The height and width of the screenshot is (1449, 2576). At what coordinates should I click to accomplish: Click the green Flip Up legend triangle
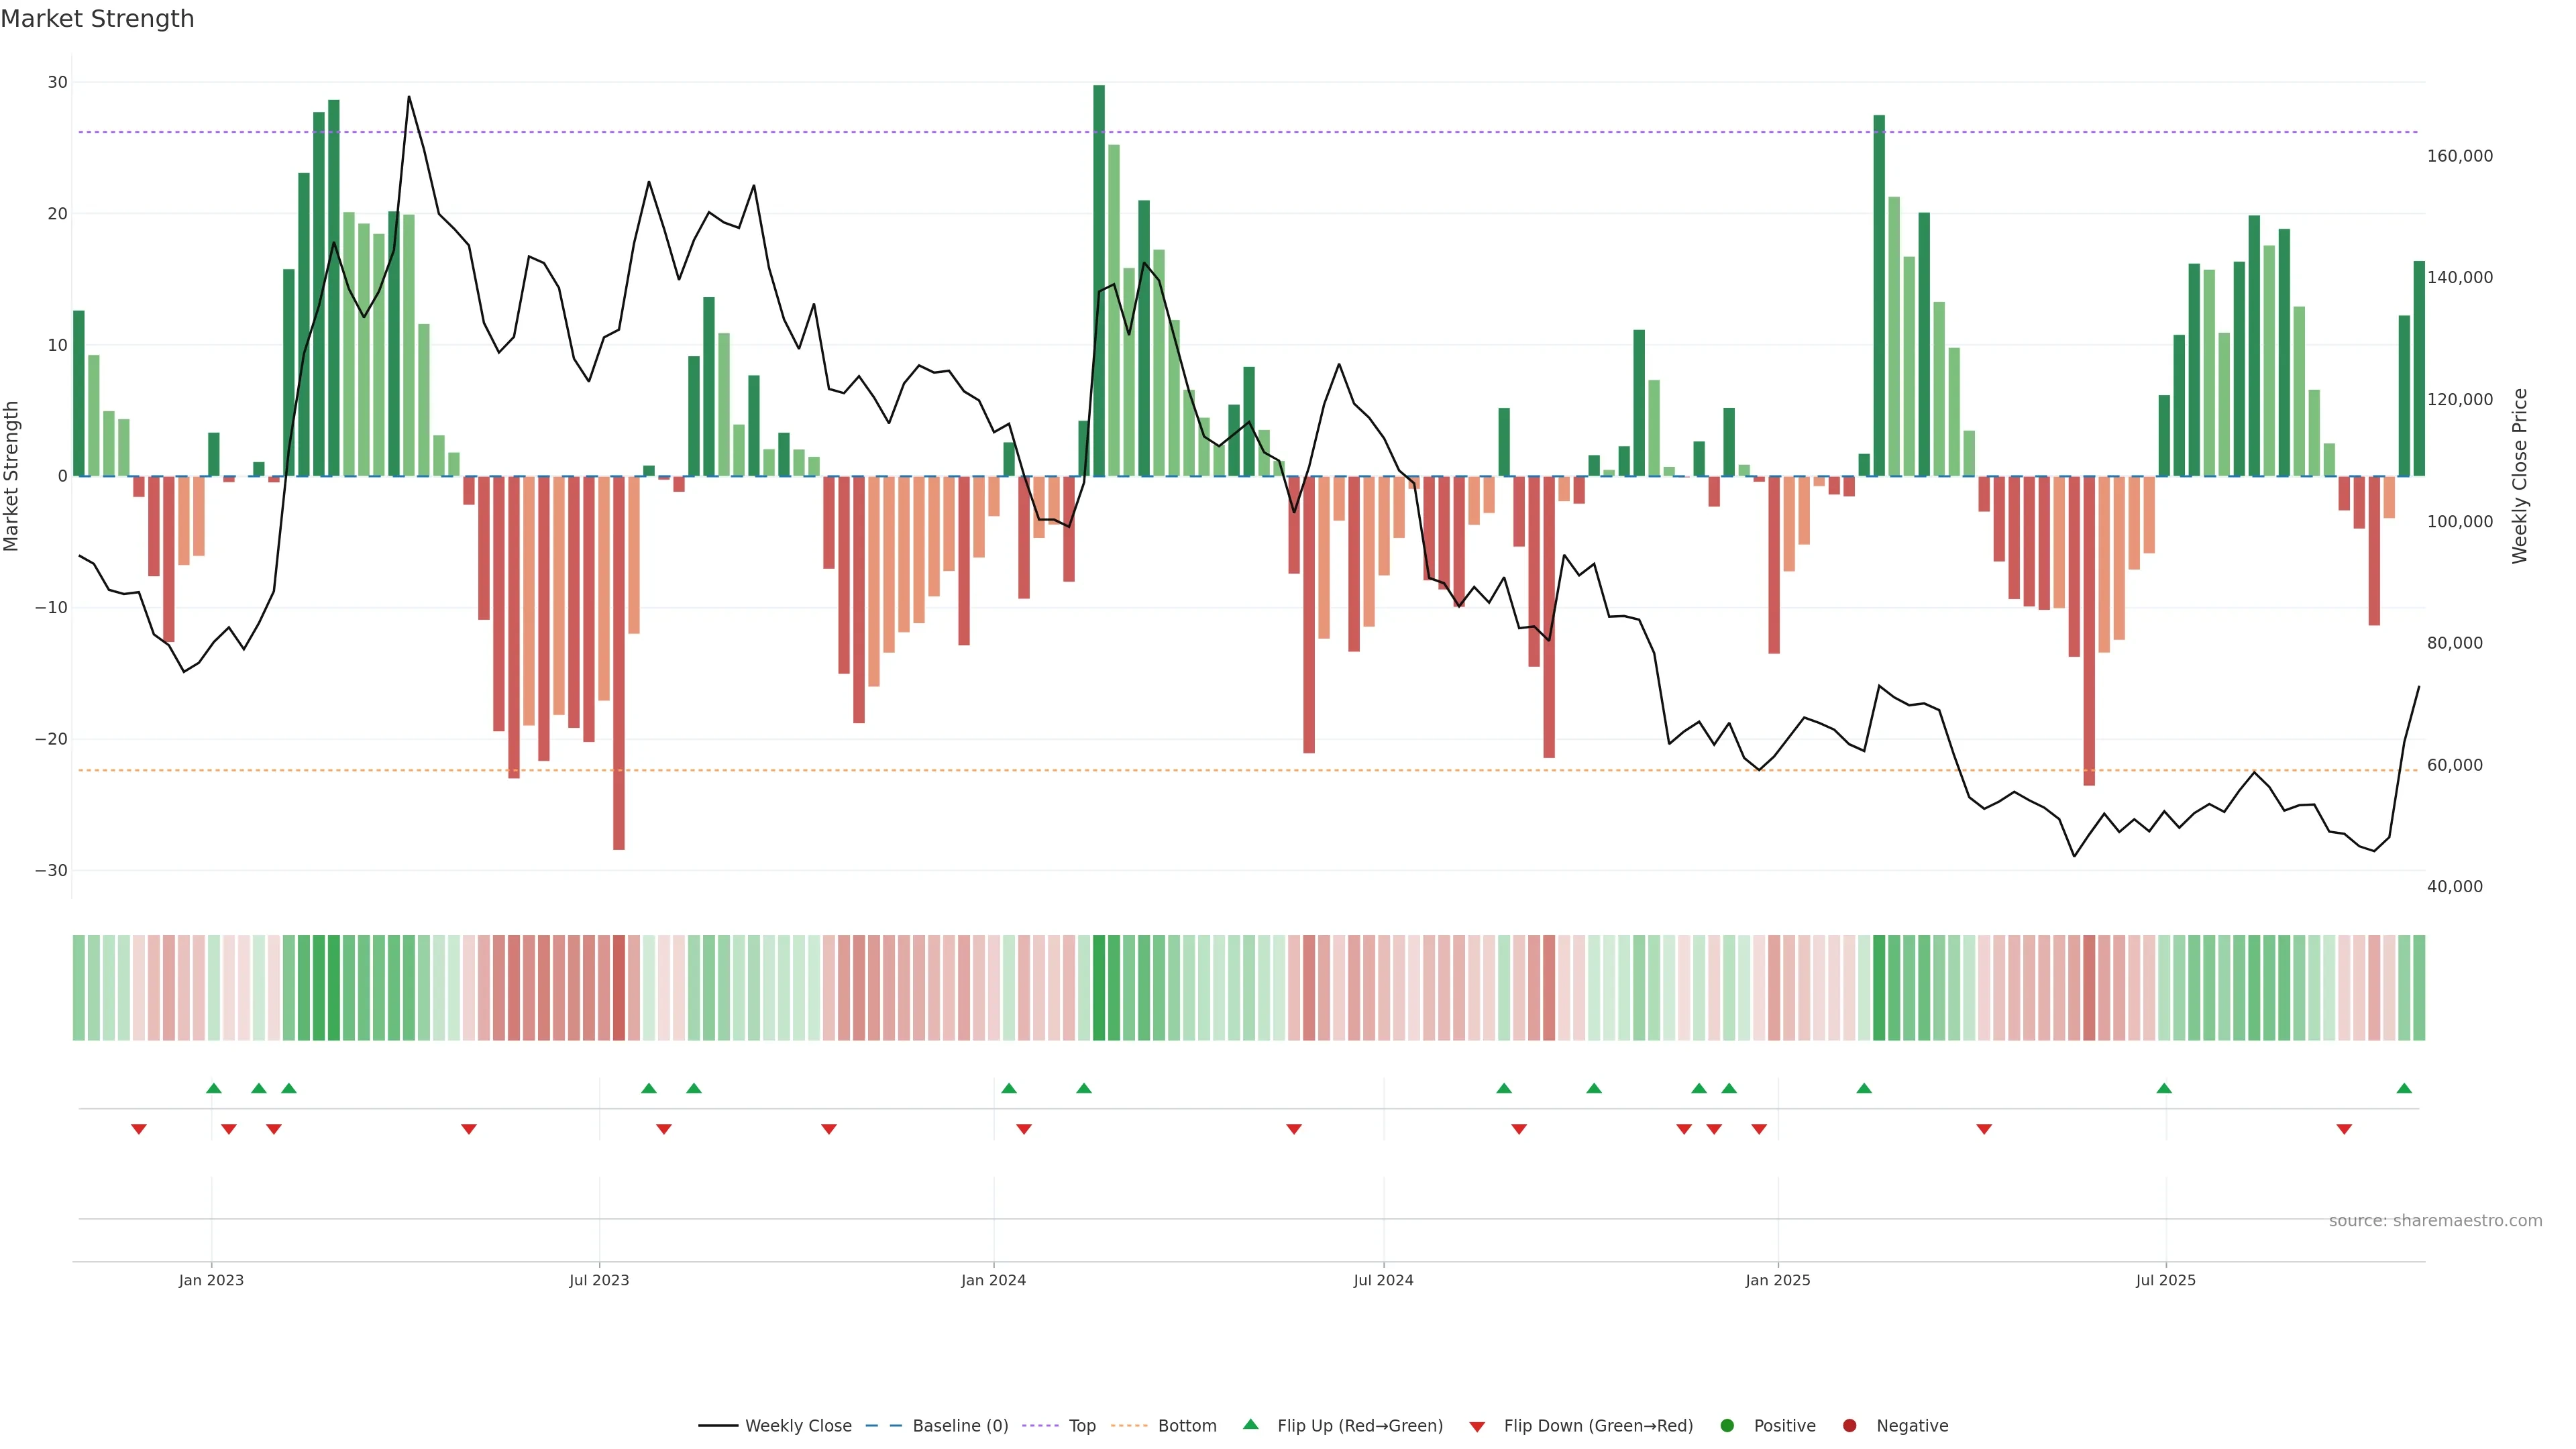(x=1250, y=1424)
